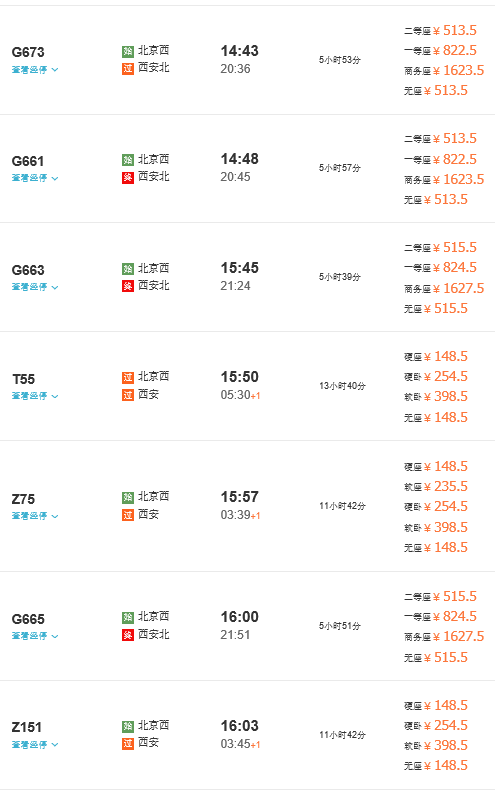Image resolution: width=495 pixels, height=795 pixels.
Task: Click green origin-station icon for G673
Action: click(x=128, y=51)
